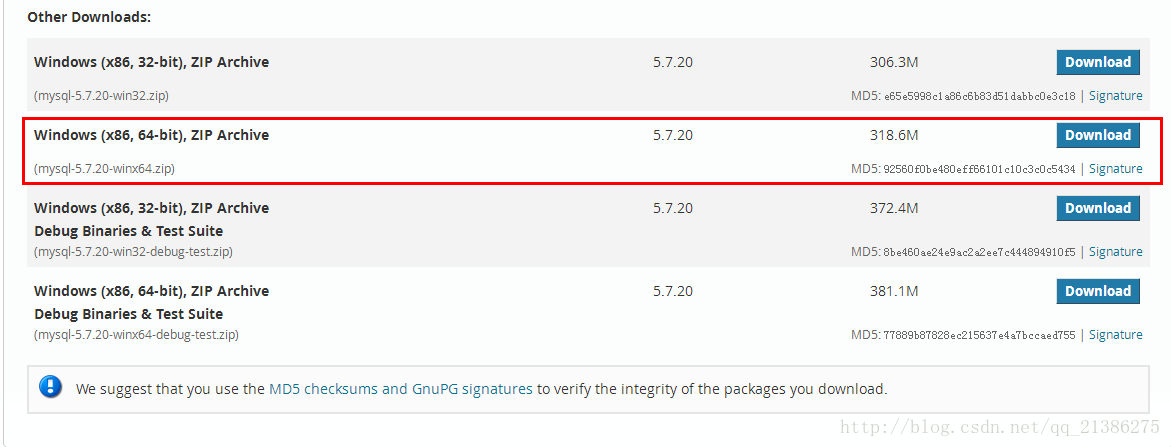Open Signature link for mysql-5.7.20-win32.zip

(x=1115, y=96)
